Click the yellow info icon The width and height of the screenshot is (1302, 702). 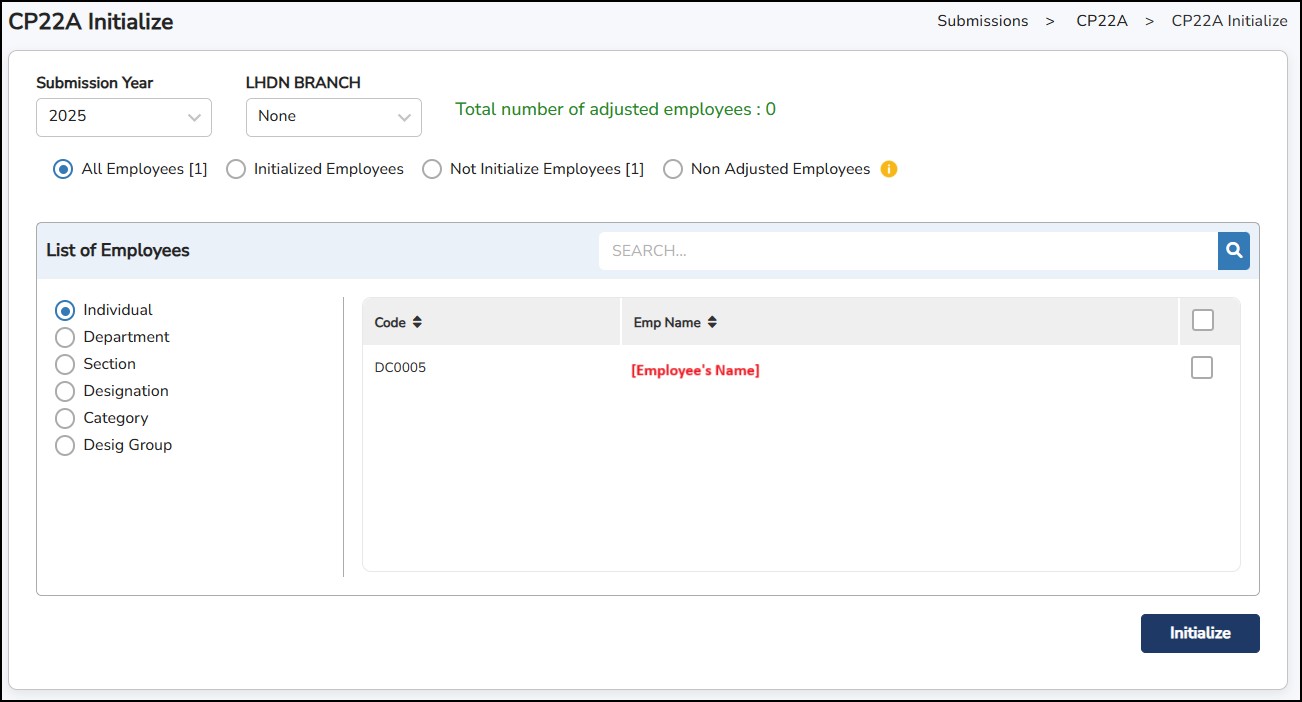click(x=888, y=169)
